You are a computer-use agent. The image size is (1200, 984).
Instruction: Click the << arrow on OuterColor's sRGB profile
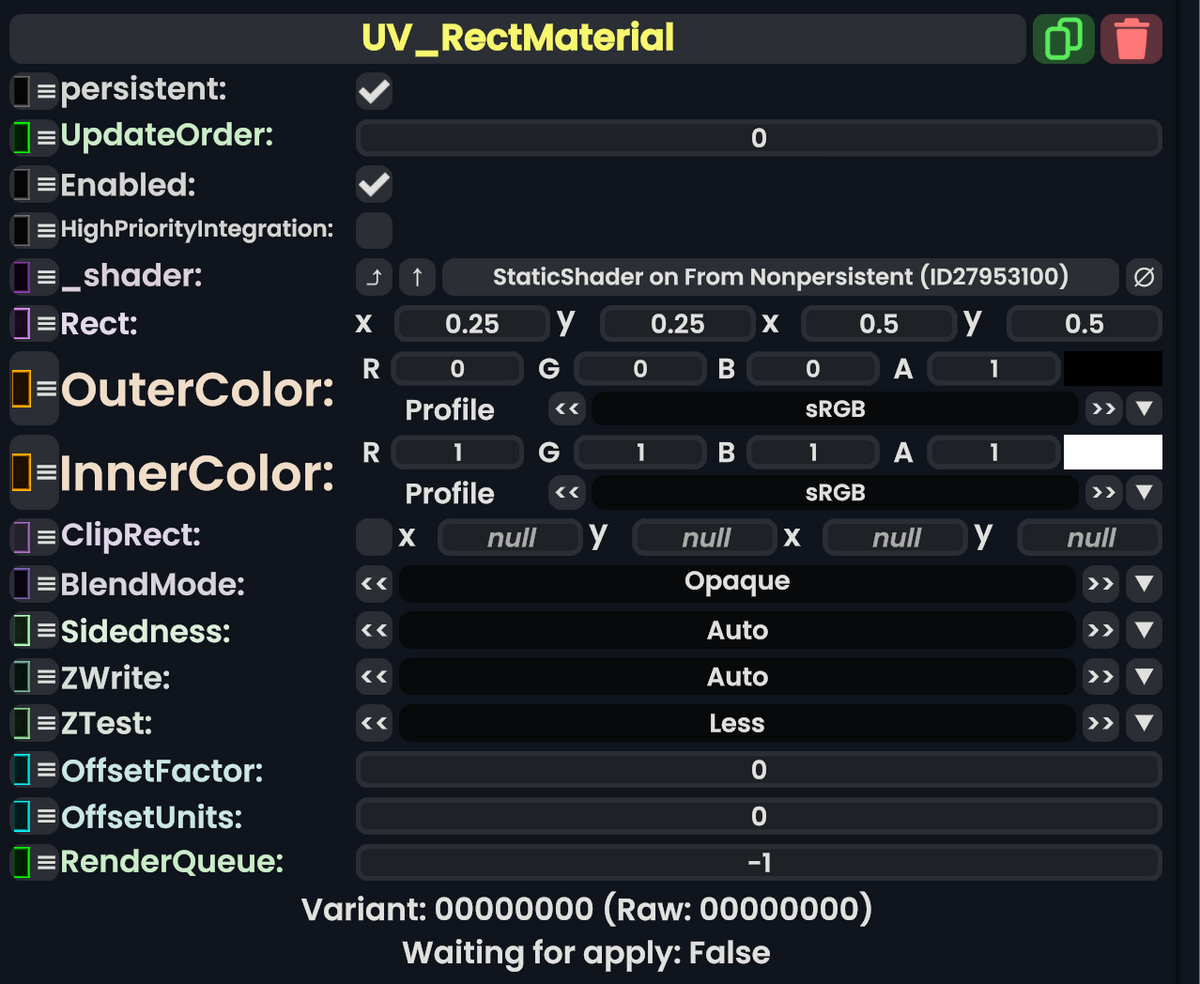click(x=567, y=409)
